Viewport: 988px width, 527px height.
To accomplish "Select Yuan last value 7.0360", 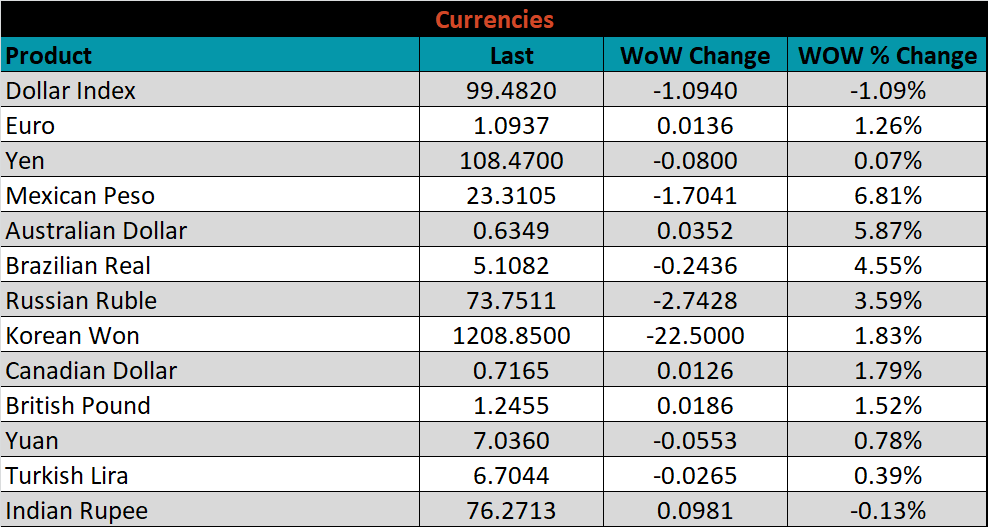I will click(x=512, y=440).
